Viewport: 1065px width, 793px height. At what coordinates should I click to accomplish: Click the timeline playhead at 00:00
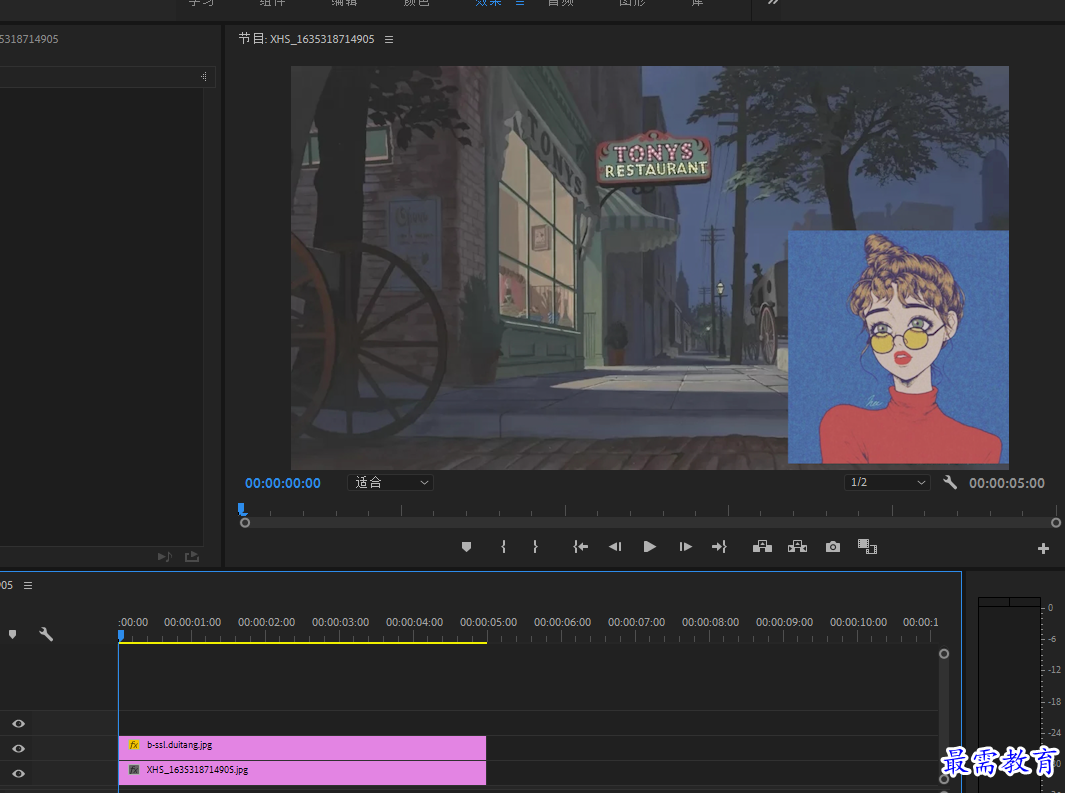point(121,635)
